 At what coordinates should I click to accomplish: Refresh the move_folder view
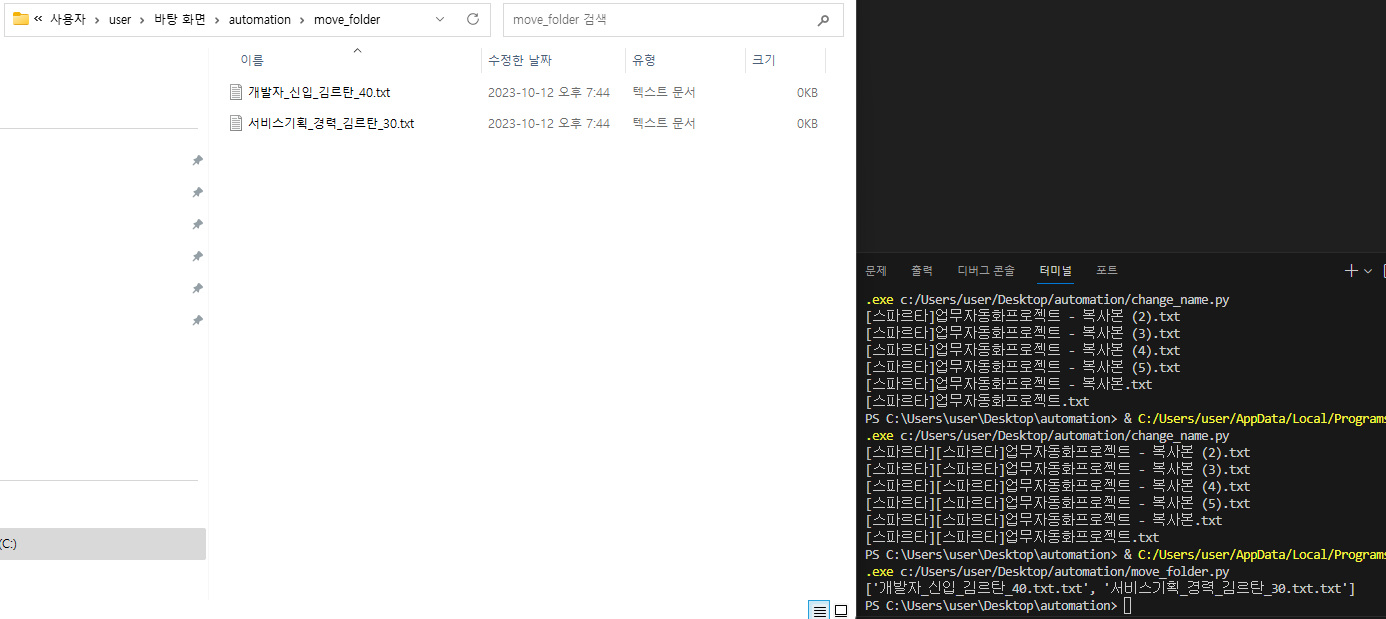click(x=473, y=19)
